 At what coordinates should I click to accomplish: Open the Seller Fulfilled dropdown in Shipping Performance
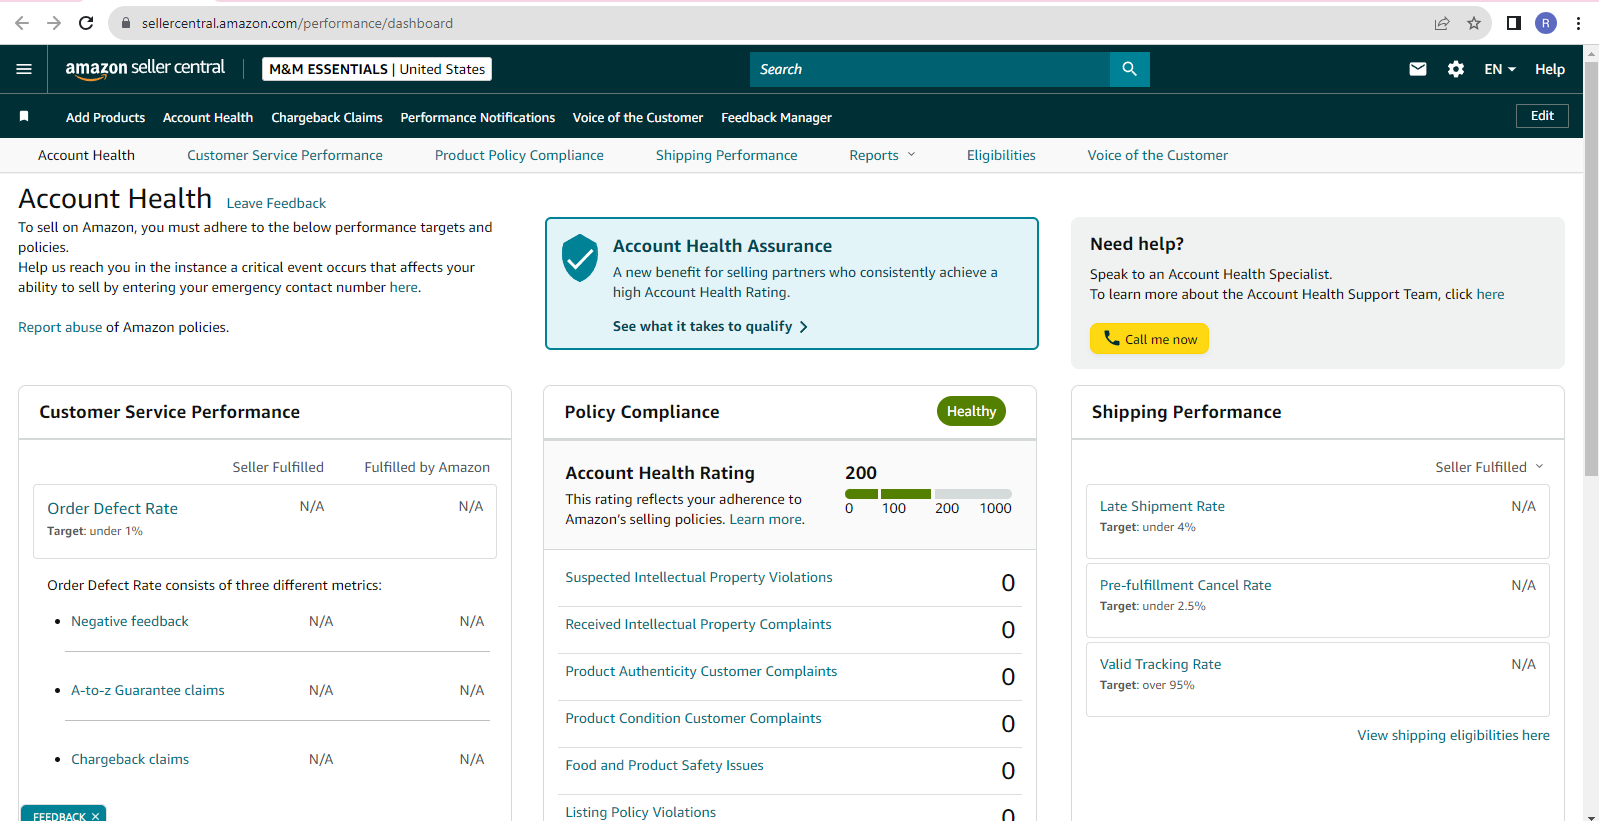pos(1490,467)
